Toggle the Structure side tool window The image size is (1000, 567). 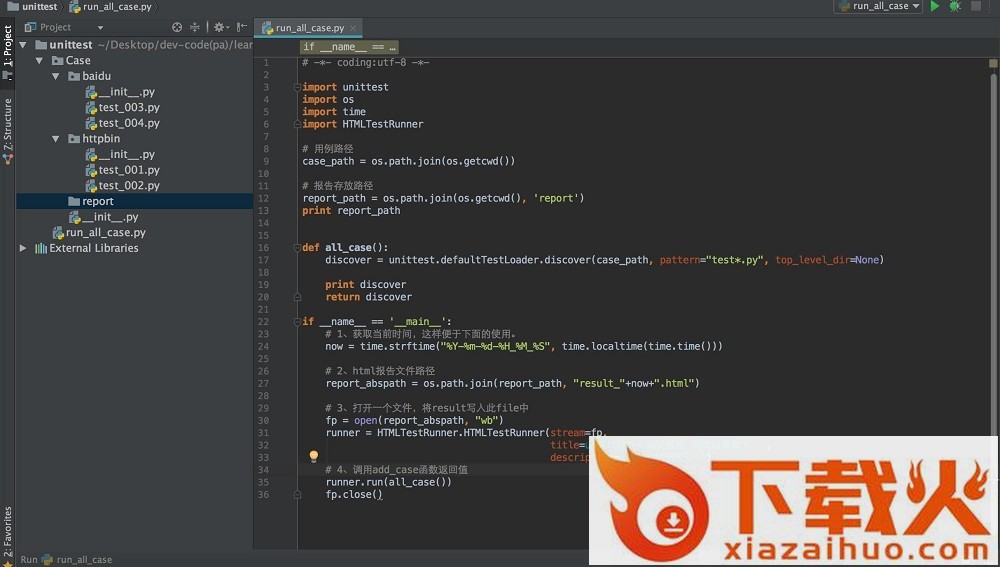[x=7, y=125]
